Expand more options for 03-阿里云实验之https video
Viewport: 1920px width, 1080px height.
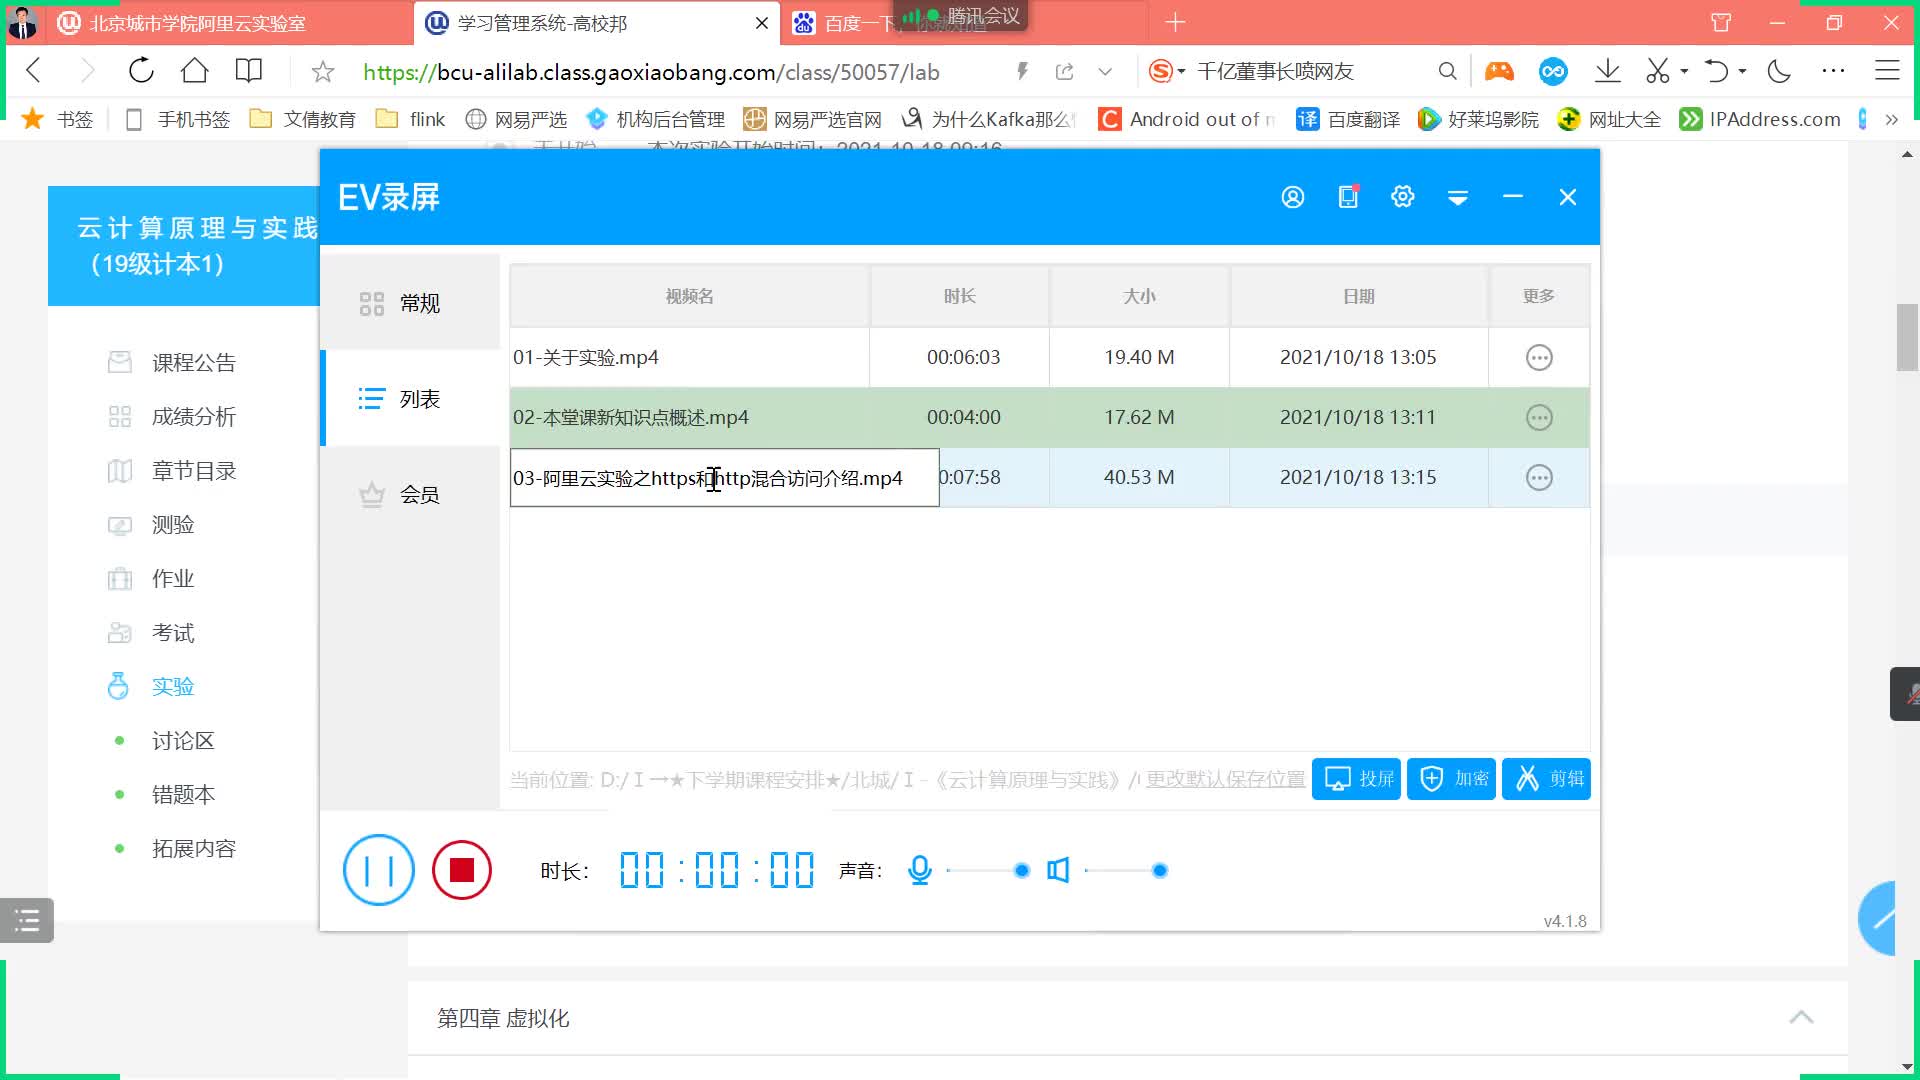pyautogui.click(x=1539, y=477)
